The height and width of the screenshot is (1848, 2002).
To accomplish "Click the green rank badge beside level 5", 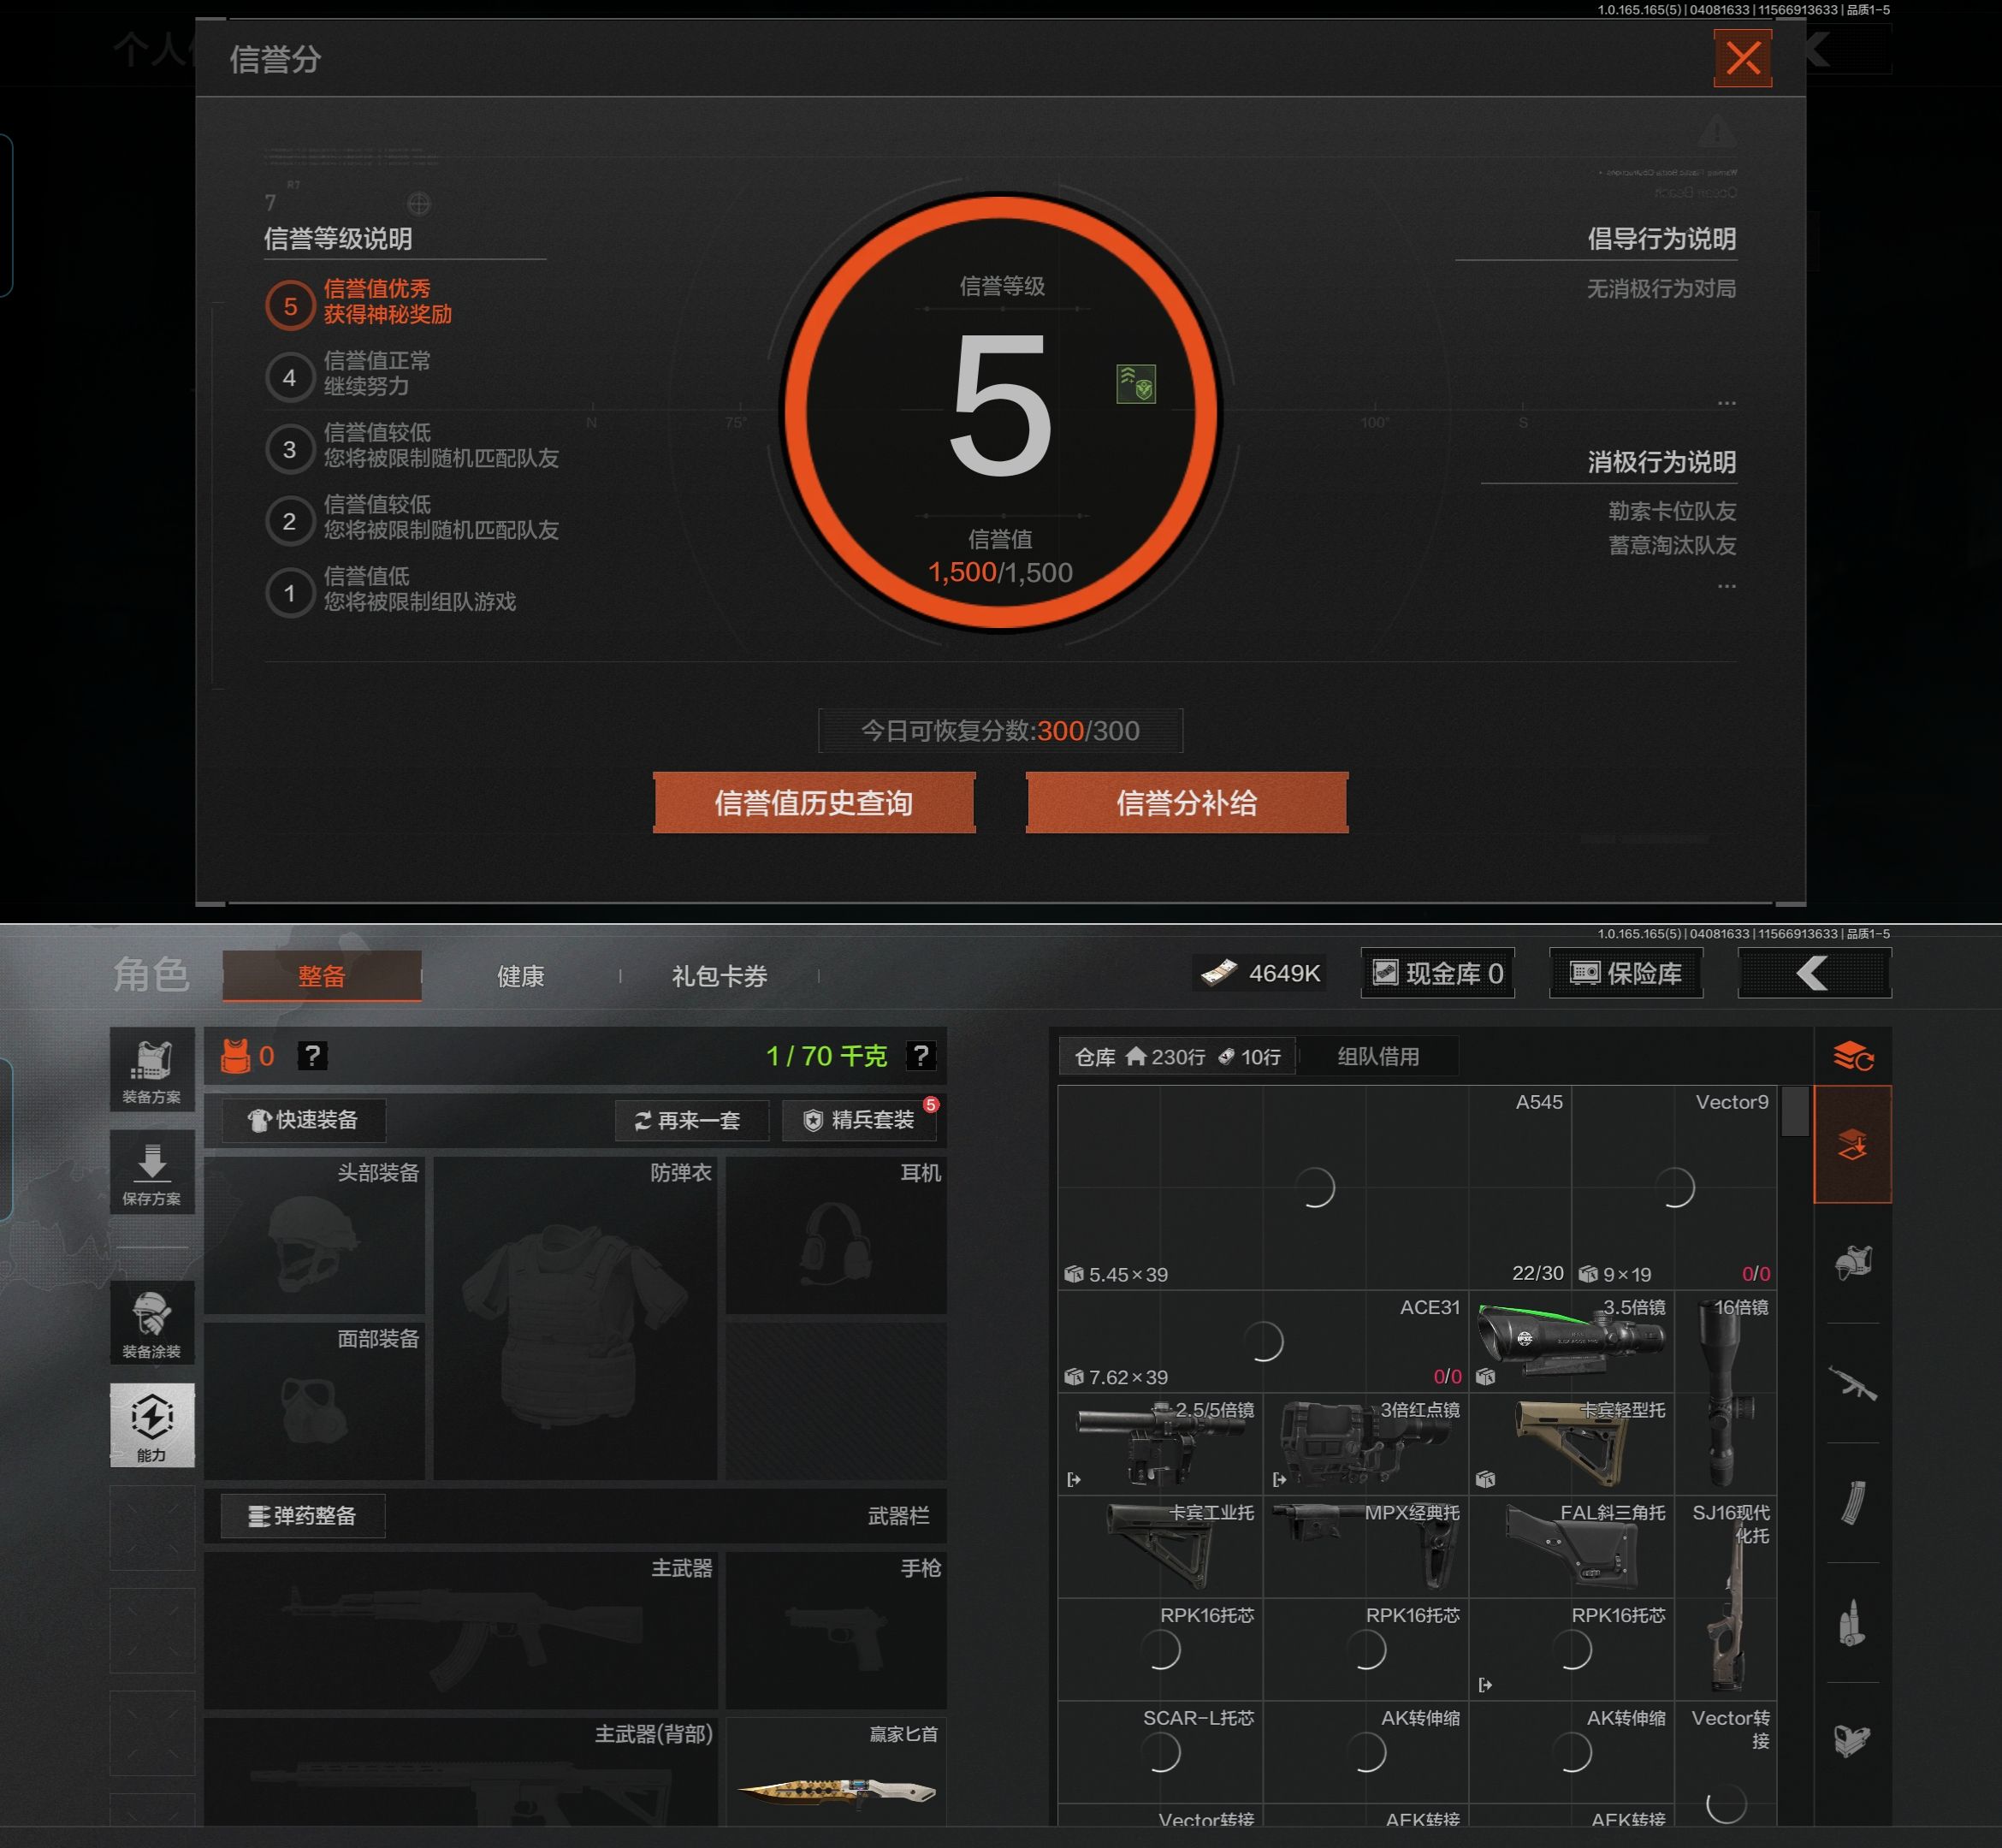I will pos(1135,385).
